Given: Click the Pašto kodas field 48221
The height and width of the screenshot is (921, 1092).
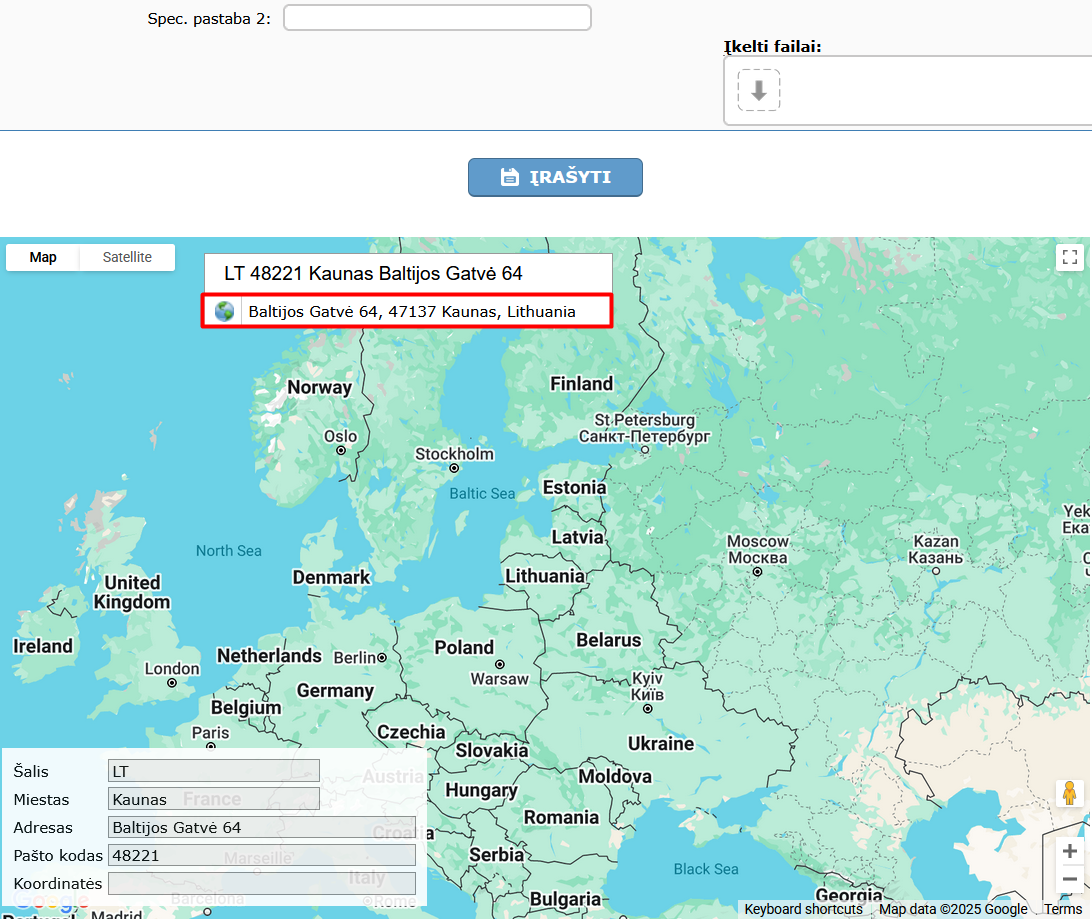Looking at the screenshot, I should click(x=262, y=855).
